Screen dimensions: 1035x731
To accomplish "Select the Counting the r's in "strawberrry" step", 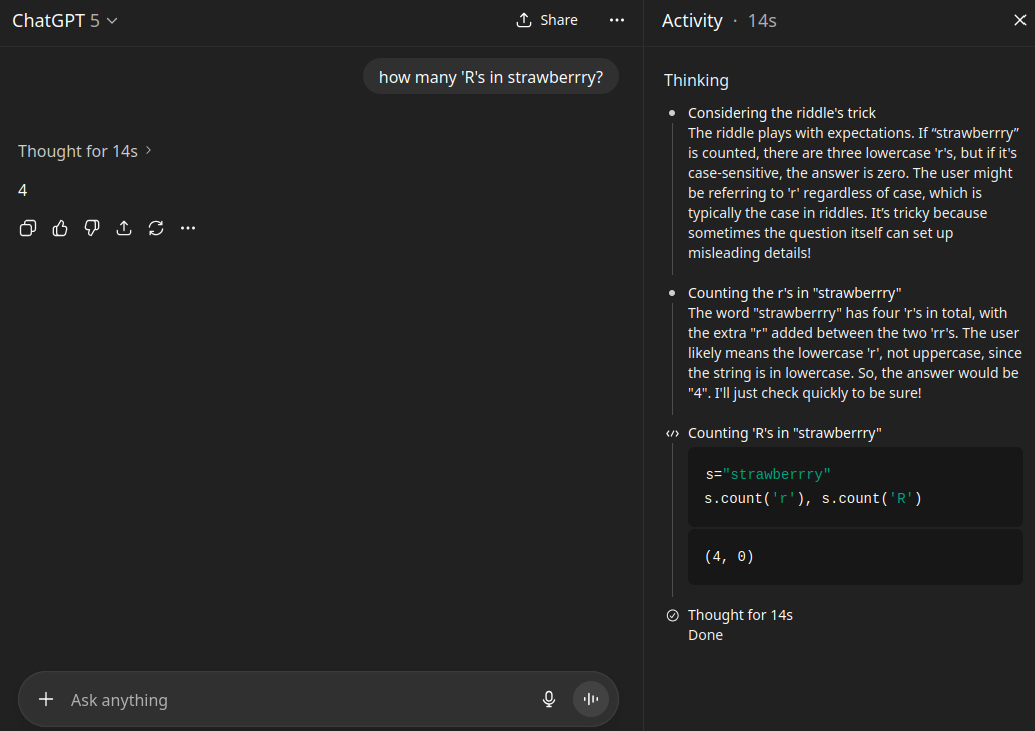I will click(x=794, y=293).
